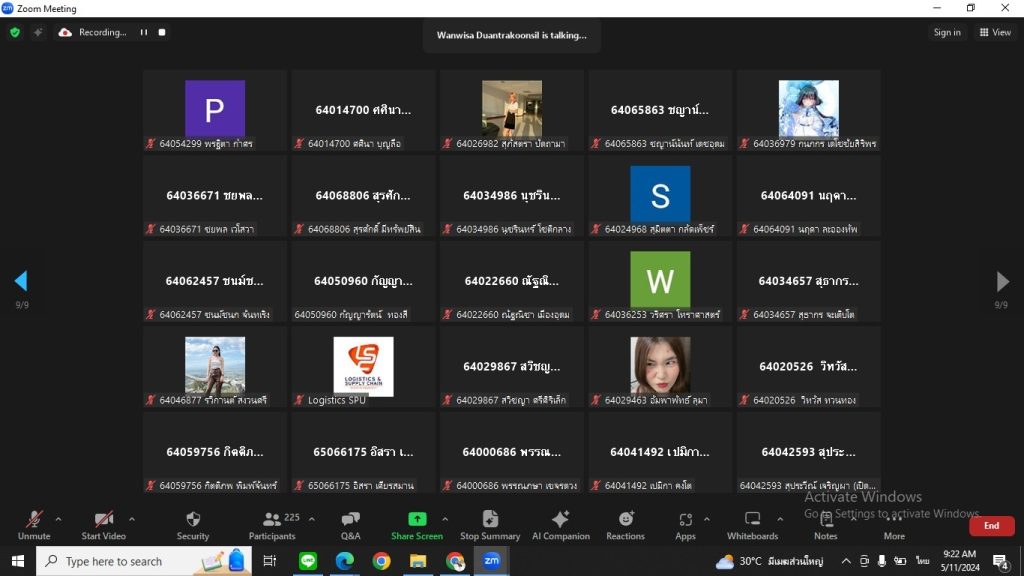Viewport: 1024px width, 576px height.
Task: Pause the cloud recording
Action: click(144, 32)
